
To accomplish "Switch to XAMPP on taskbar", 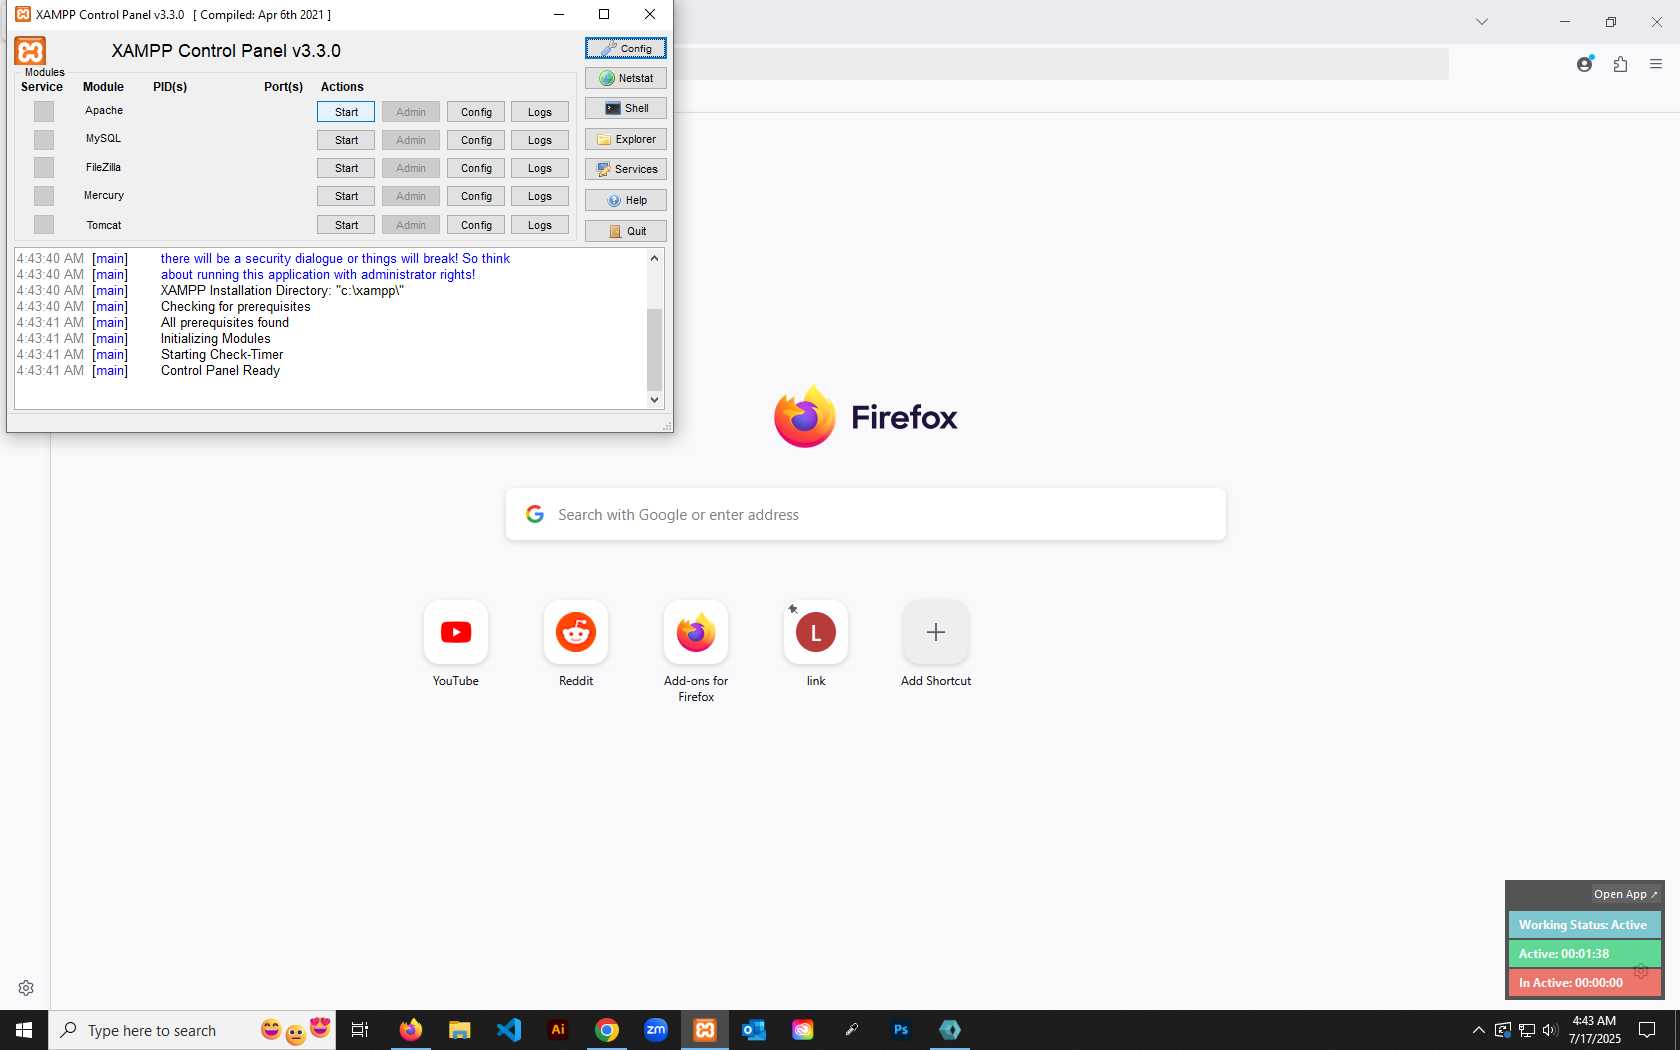I will [x=705, y=1030].
